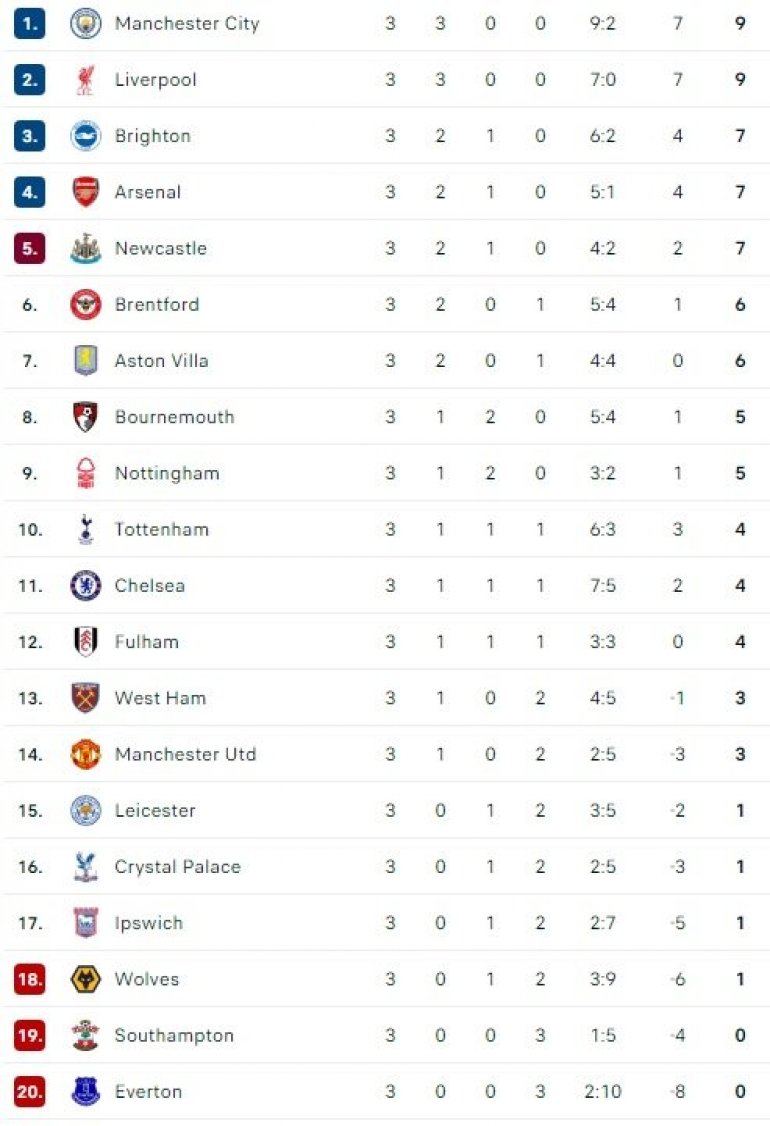770x1126 pixels.
Task: Go to the Crystal Palace team page
Action: point(177,867)
